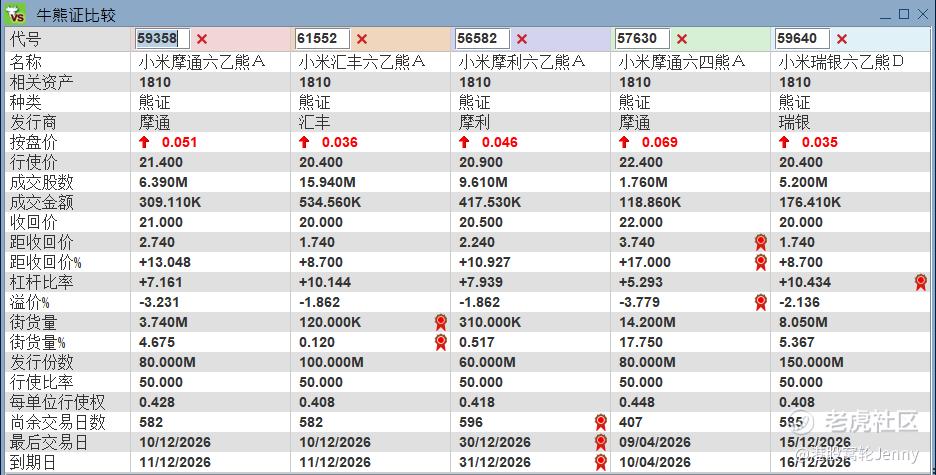Screen dimensions: 936x475
Task: Click the issue size 150.000M
Action: [811, 362]
